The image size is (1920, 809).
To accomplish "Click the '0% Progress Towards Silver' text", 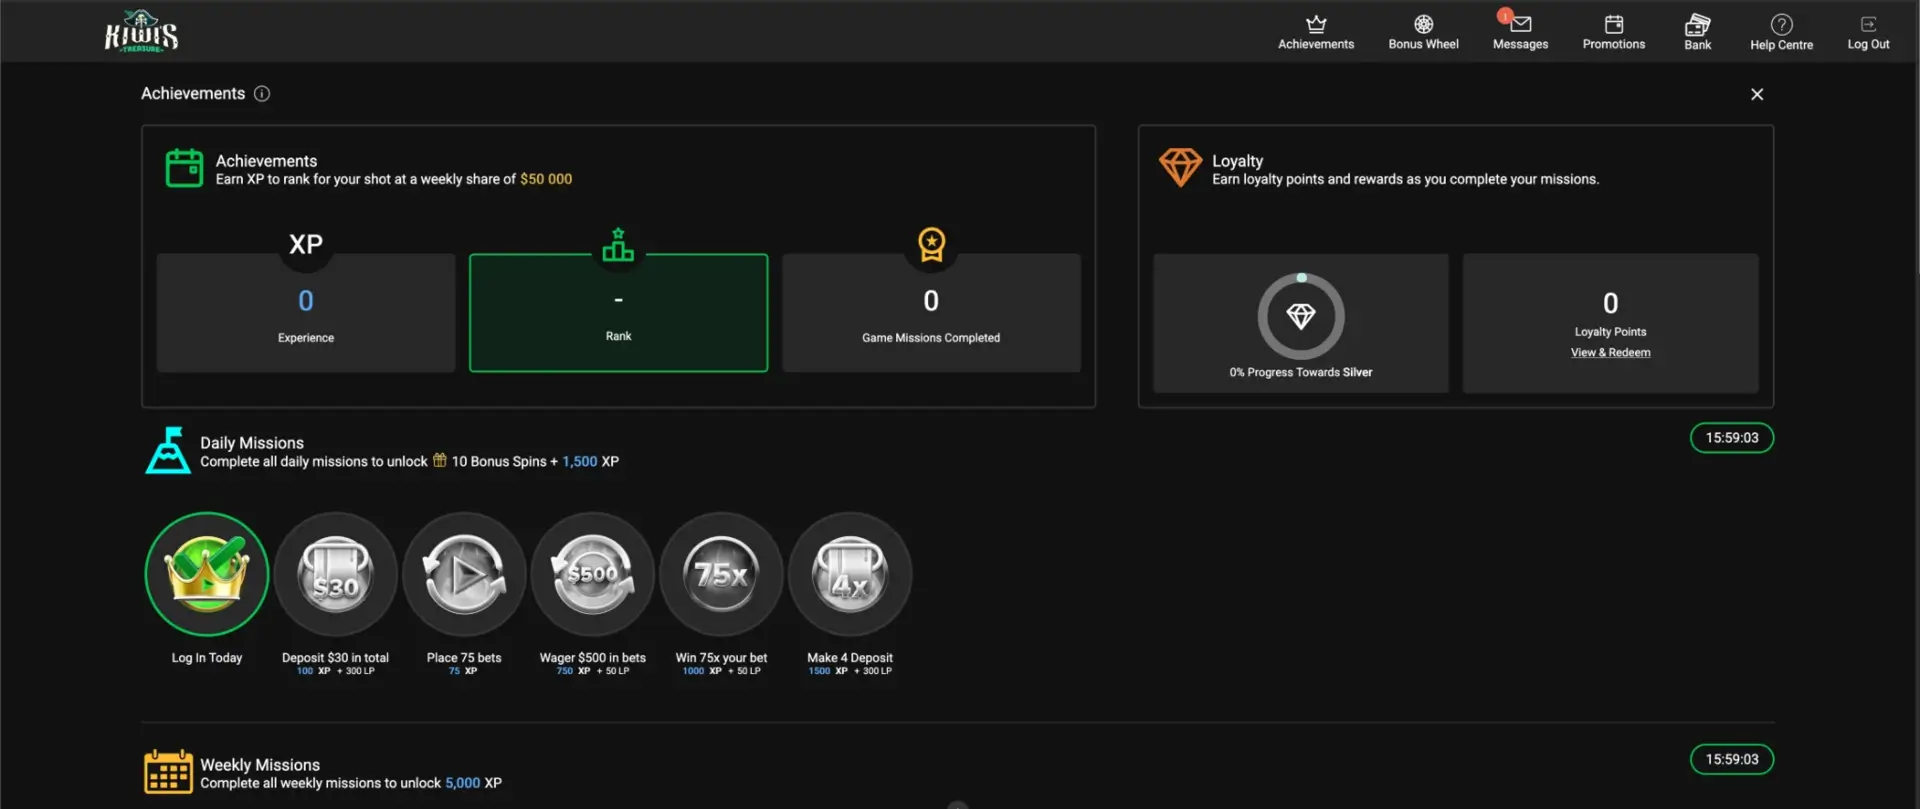I will (1301, 372).
